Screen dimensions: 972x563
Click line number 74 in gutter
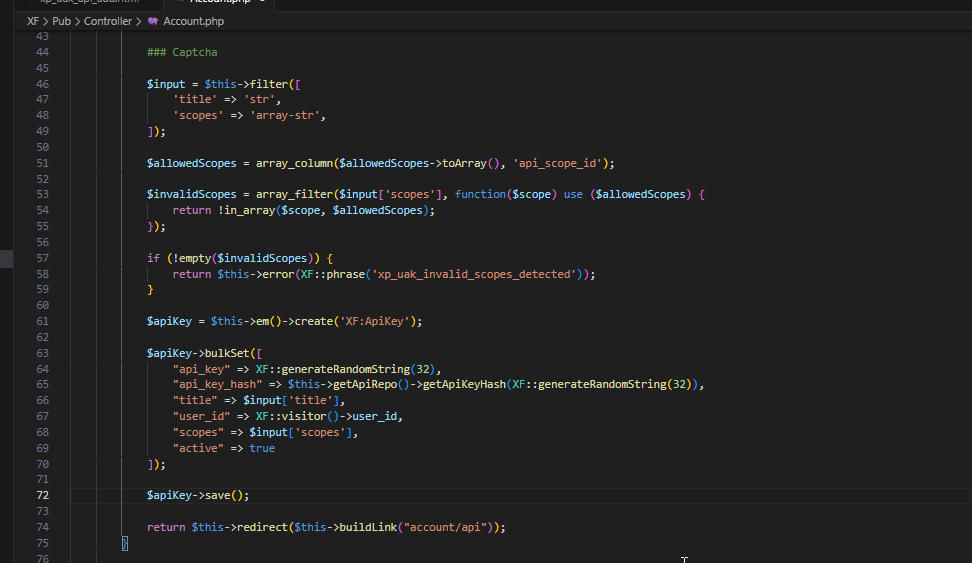tap(42, 527)
